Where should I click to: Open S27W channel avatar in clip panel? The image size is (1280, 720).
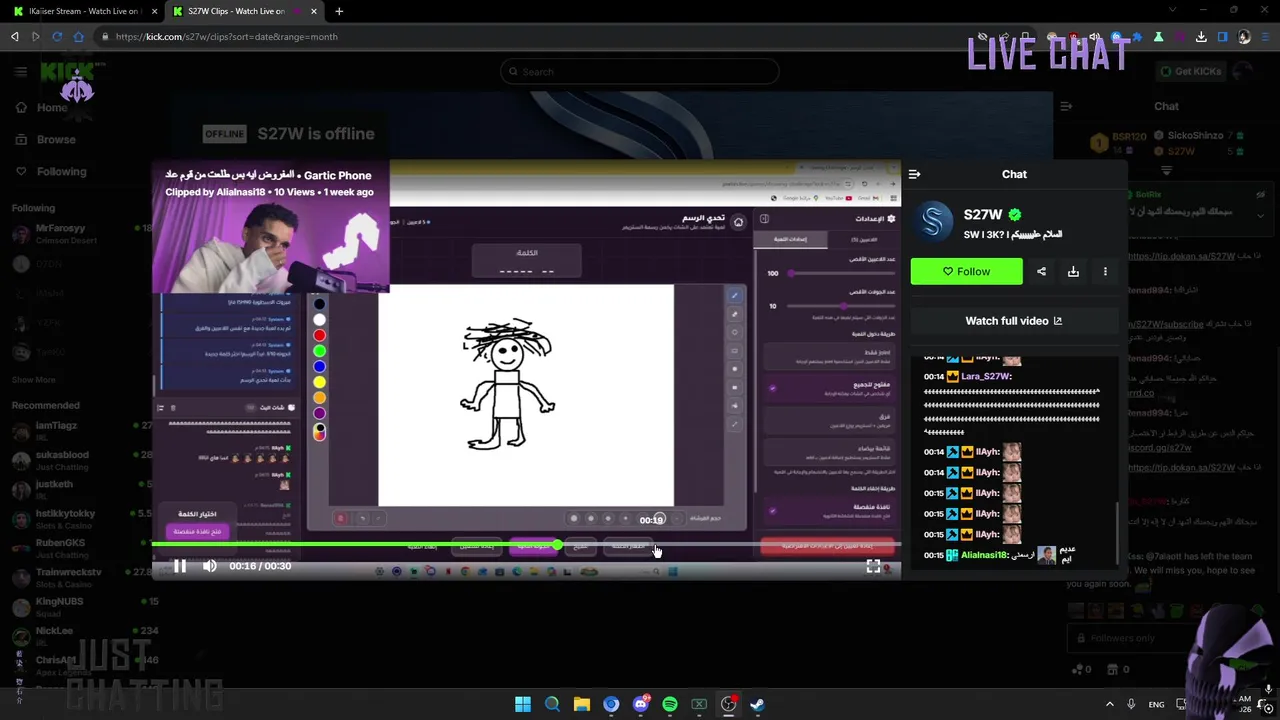(934, 222)
